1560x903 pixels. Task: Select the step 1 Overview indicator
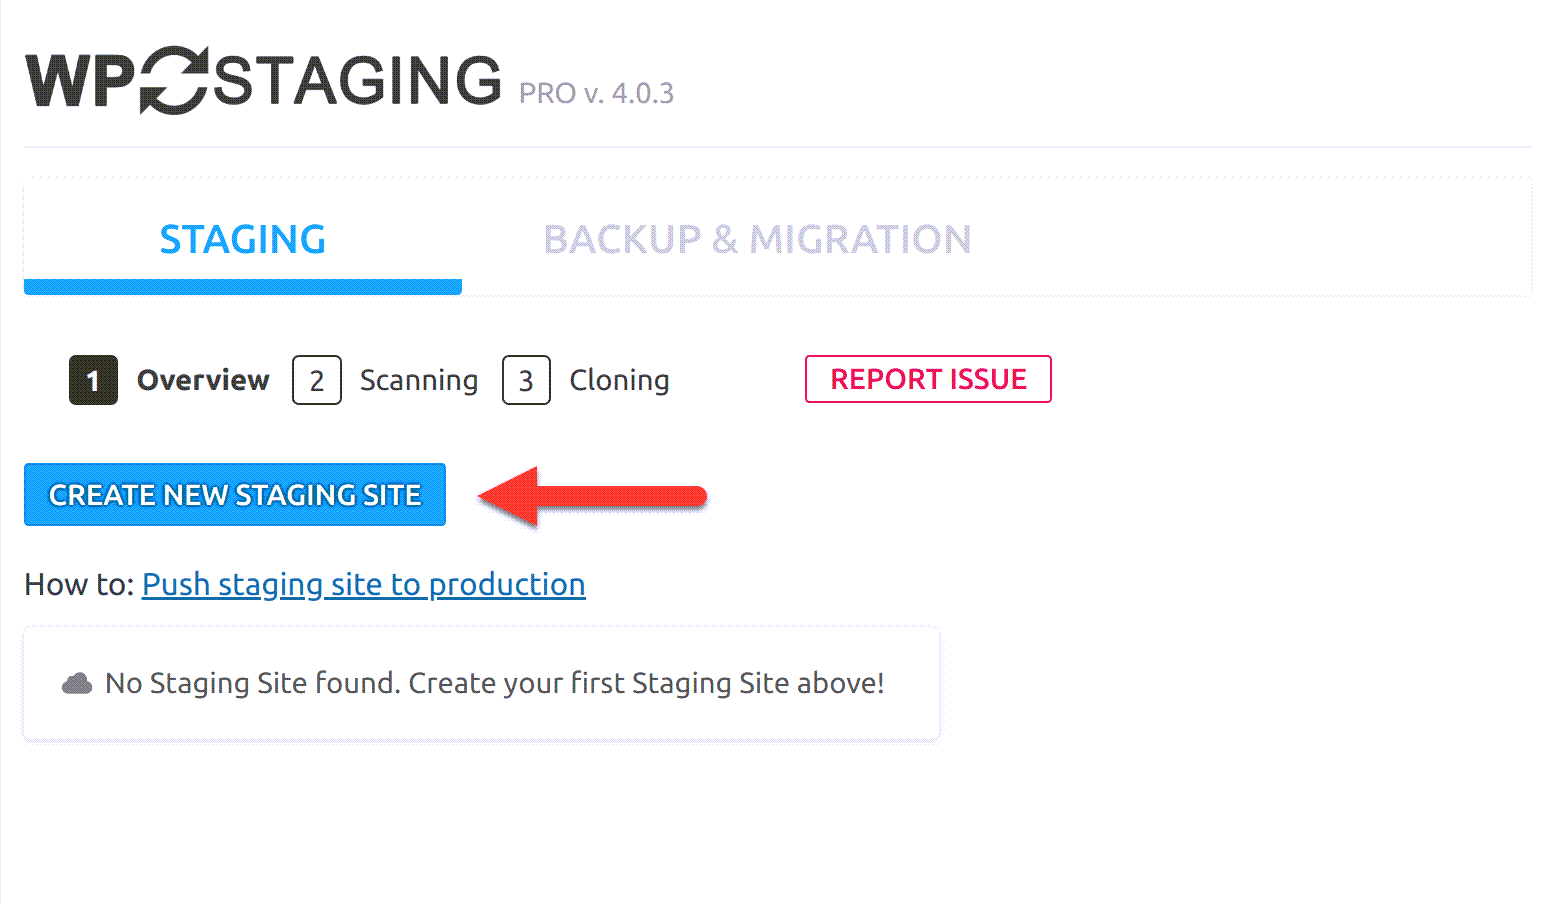pyautogui.click(x=92, y=380)
